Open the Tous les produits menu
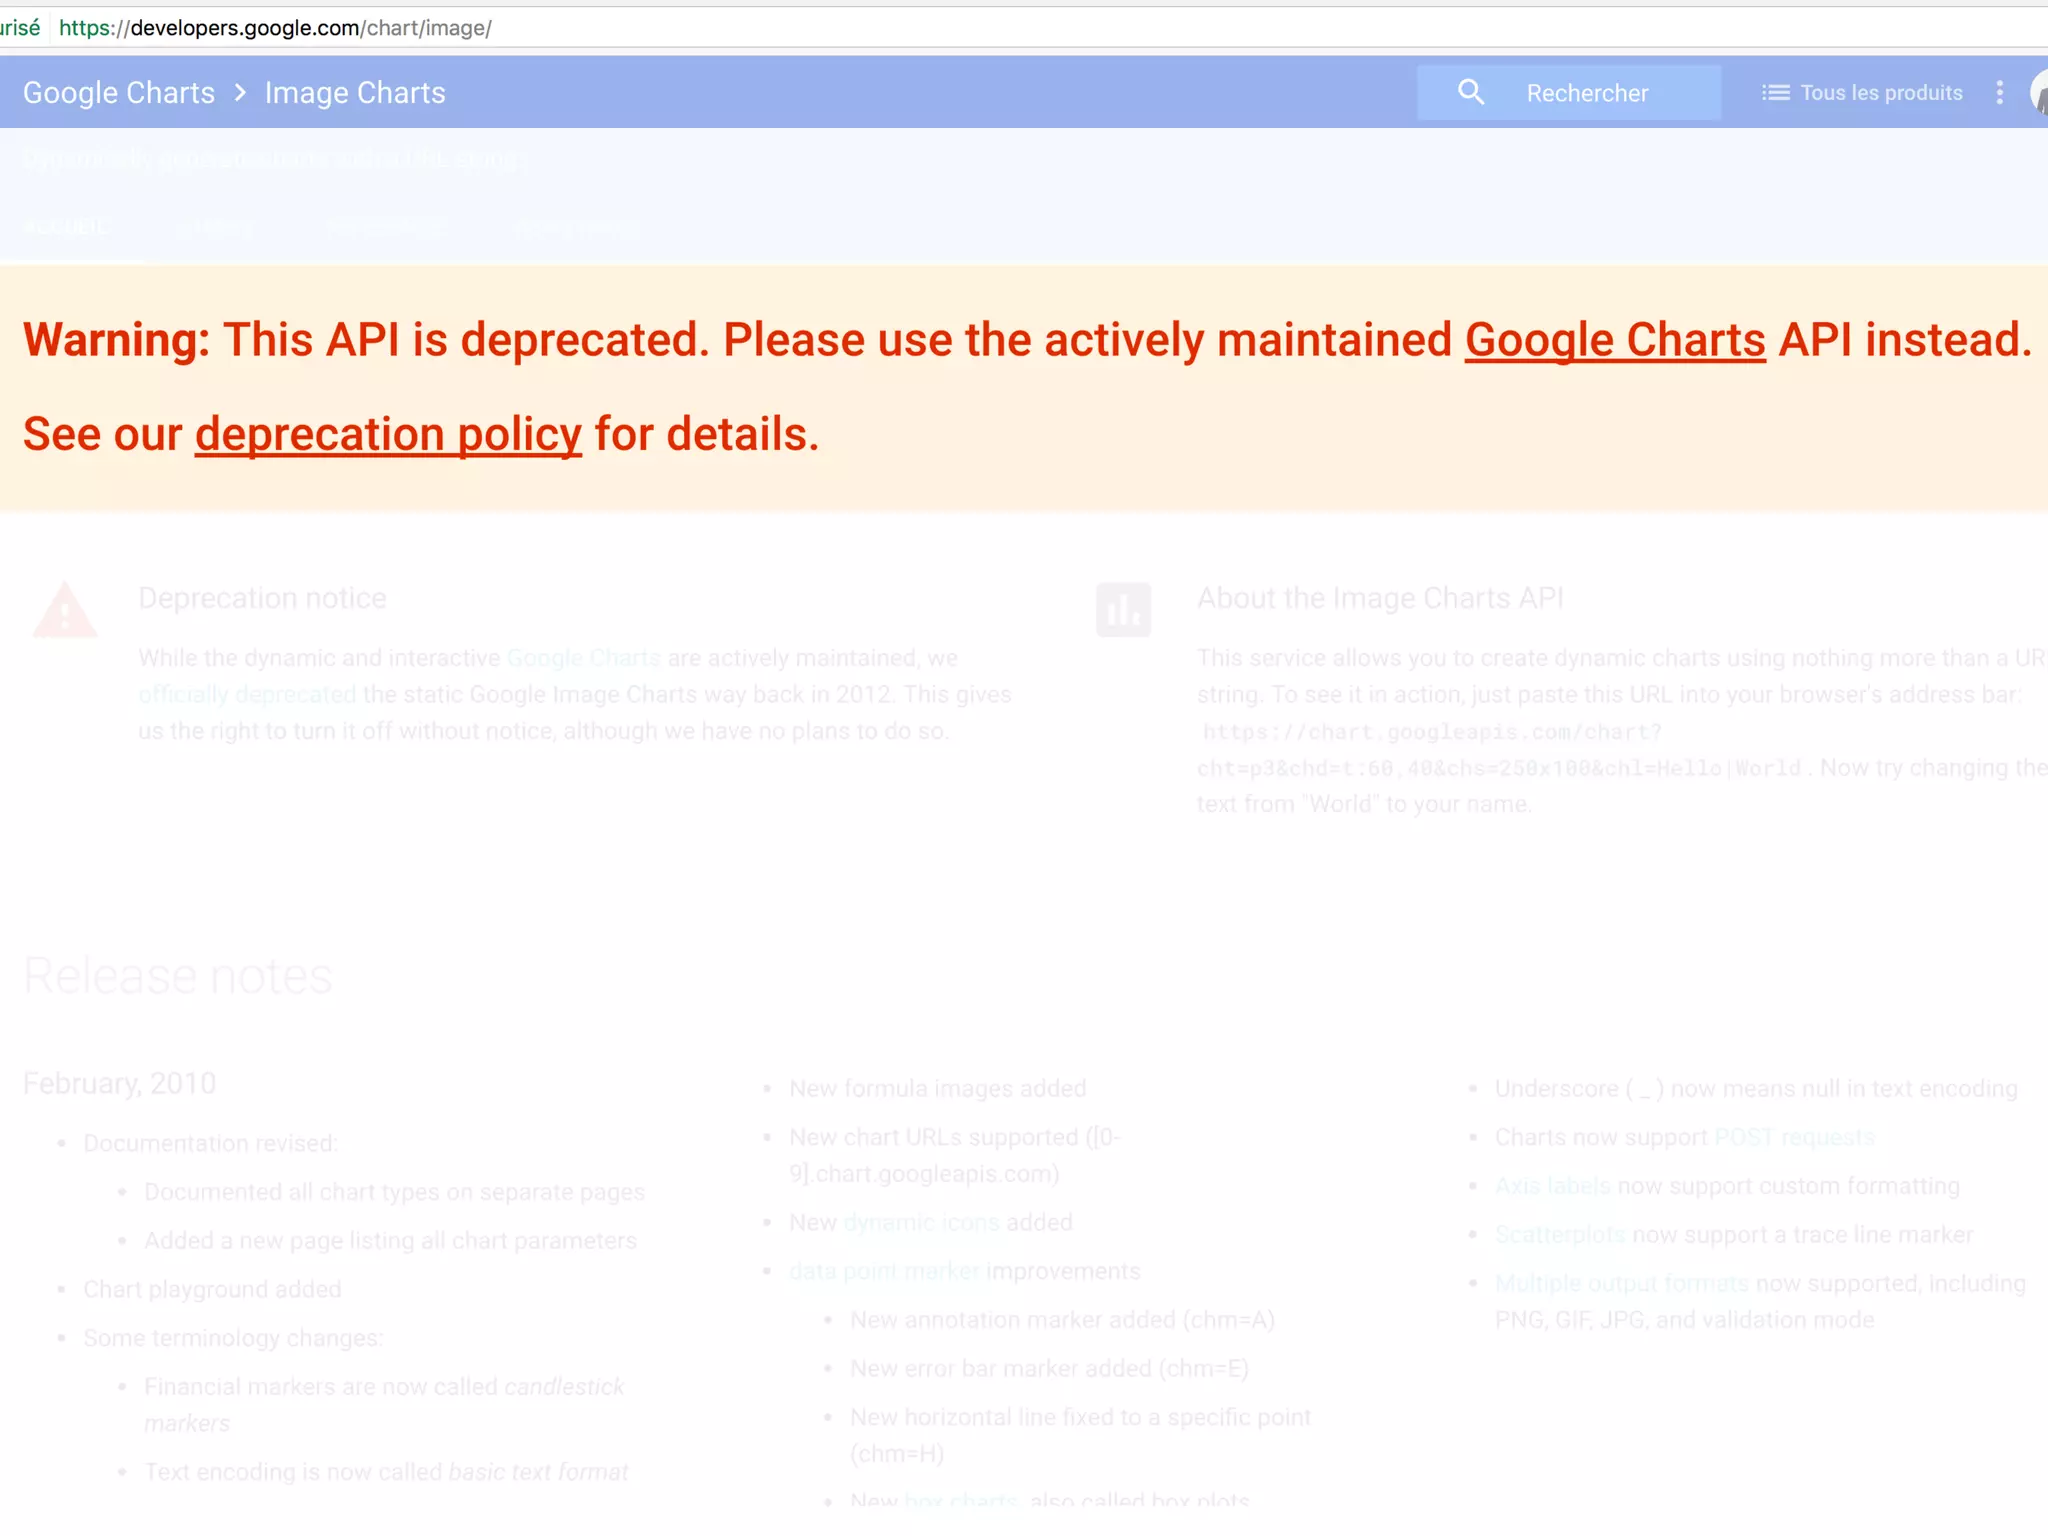The height and width of the screenshot is (1536, 2048). click(x=1880, y=93)
